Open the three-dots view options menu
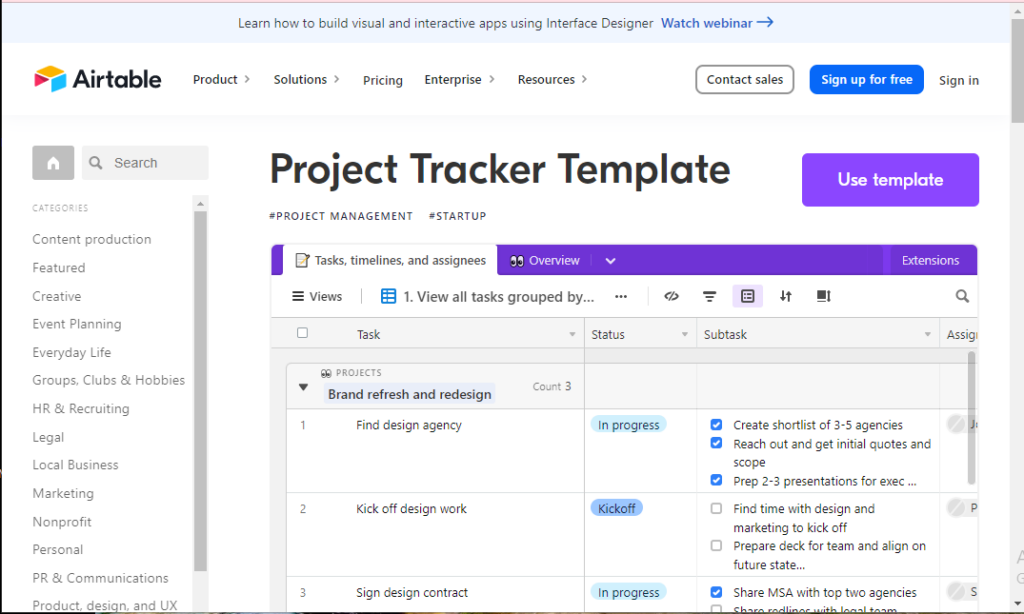1024x614 pixels. coord(621,296)
